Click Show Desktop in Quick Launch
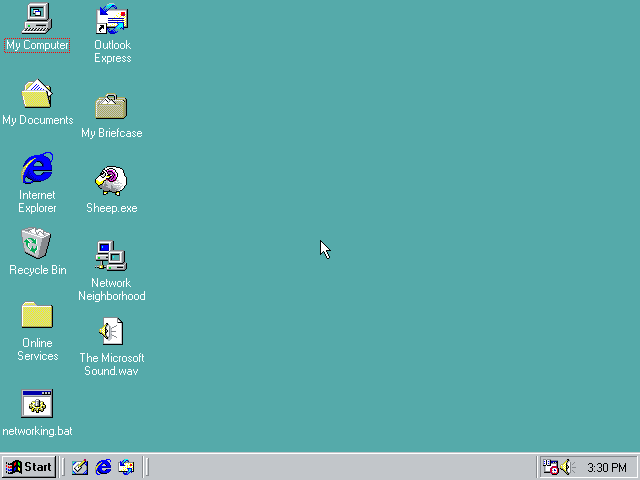 80,467
